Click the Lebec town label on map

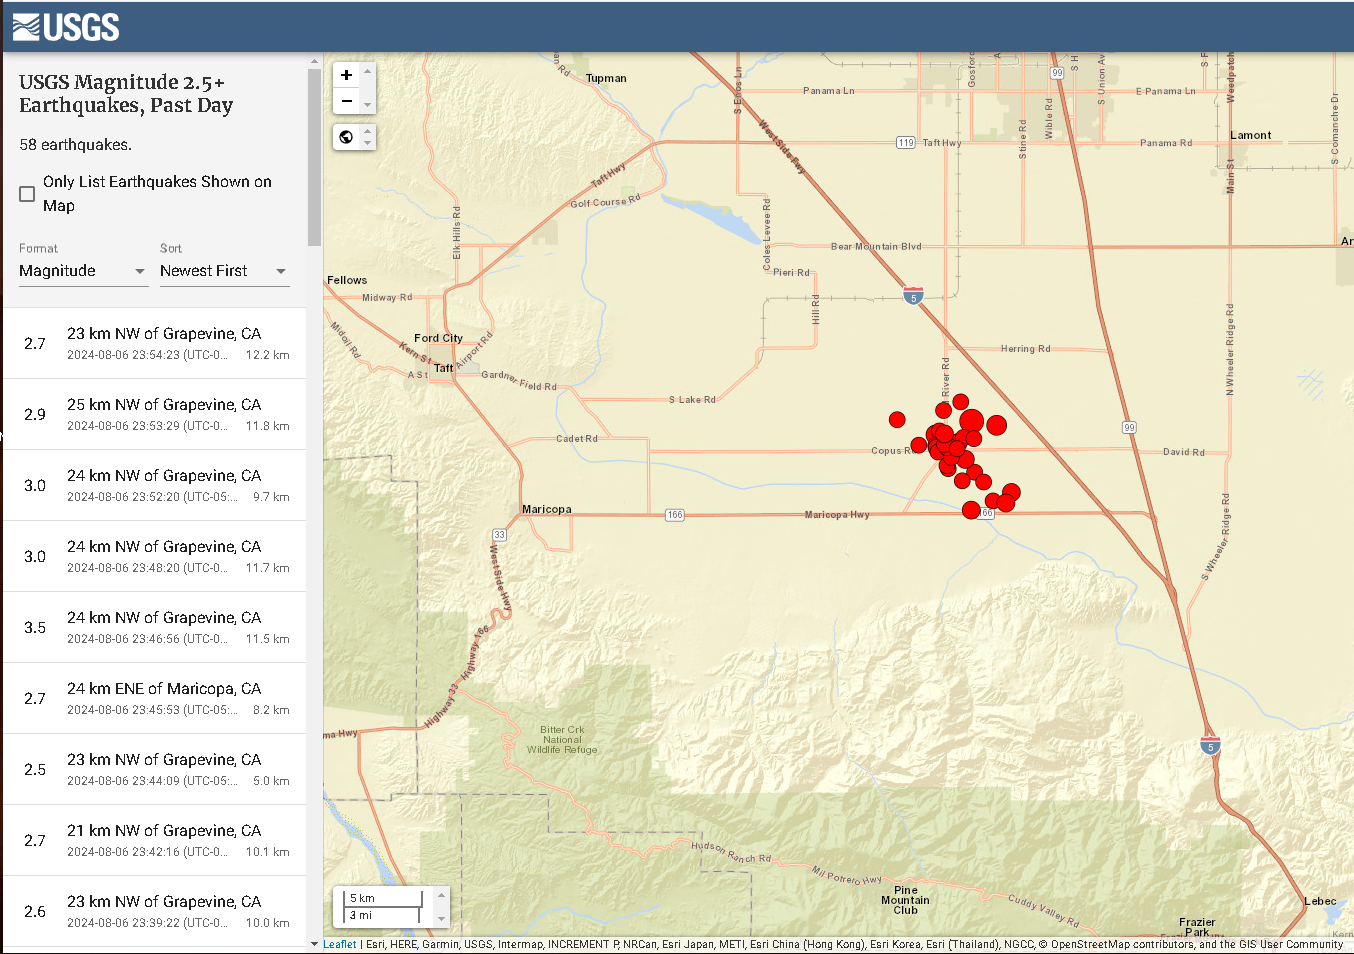(x=1320, y=901)
